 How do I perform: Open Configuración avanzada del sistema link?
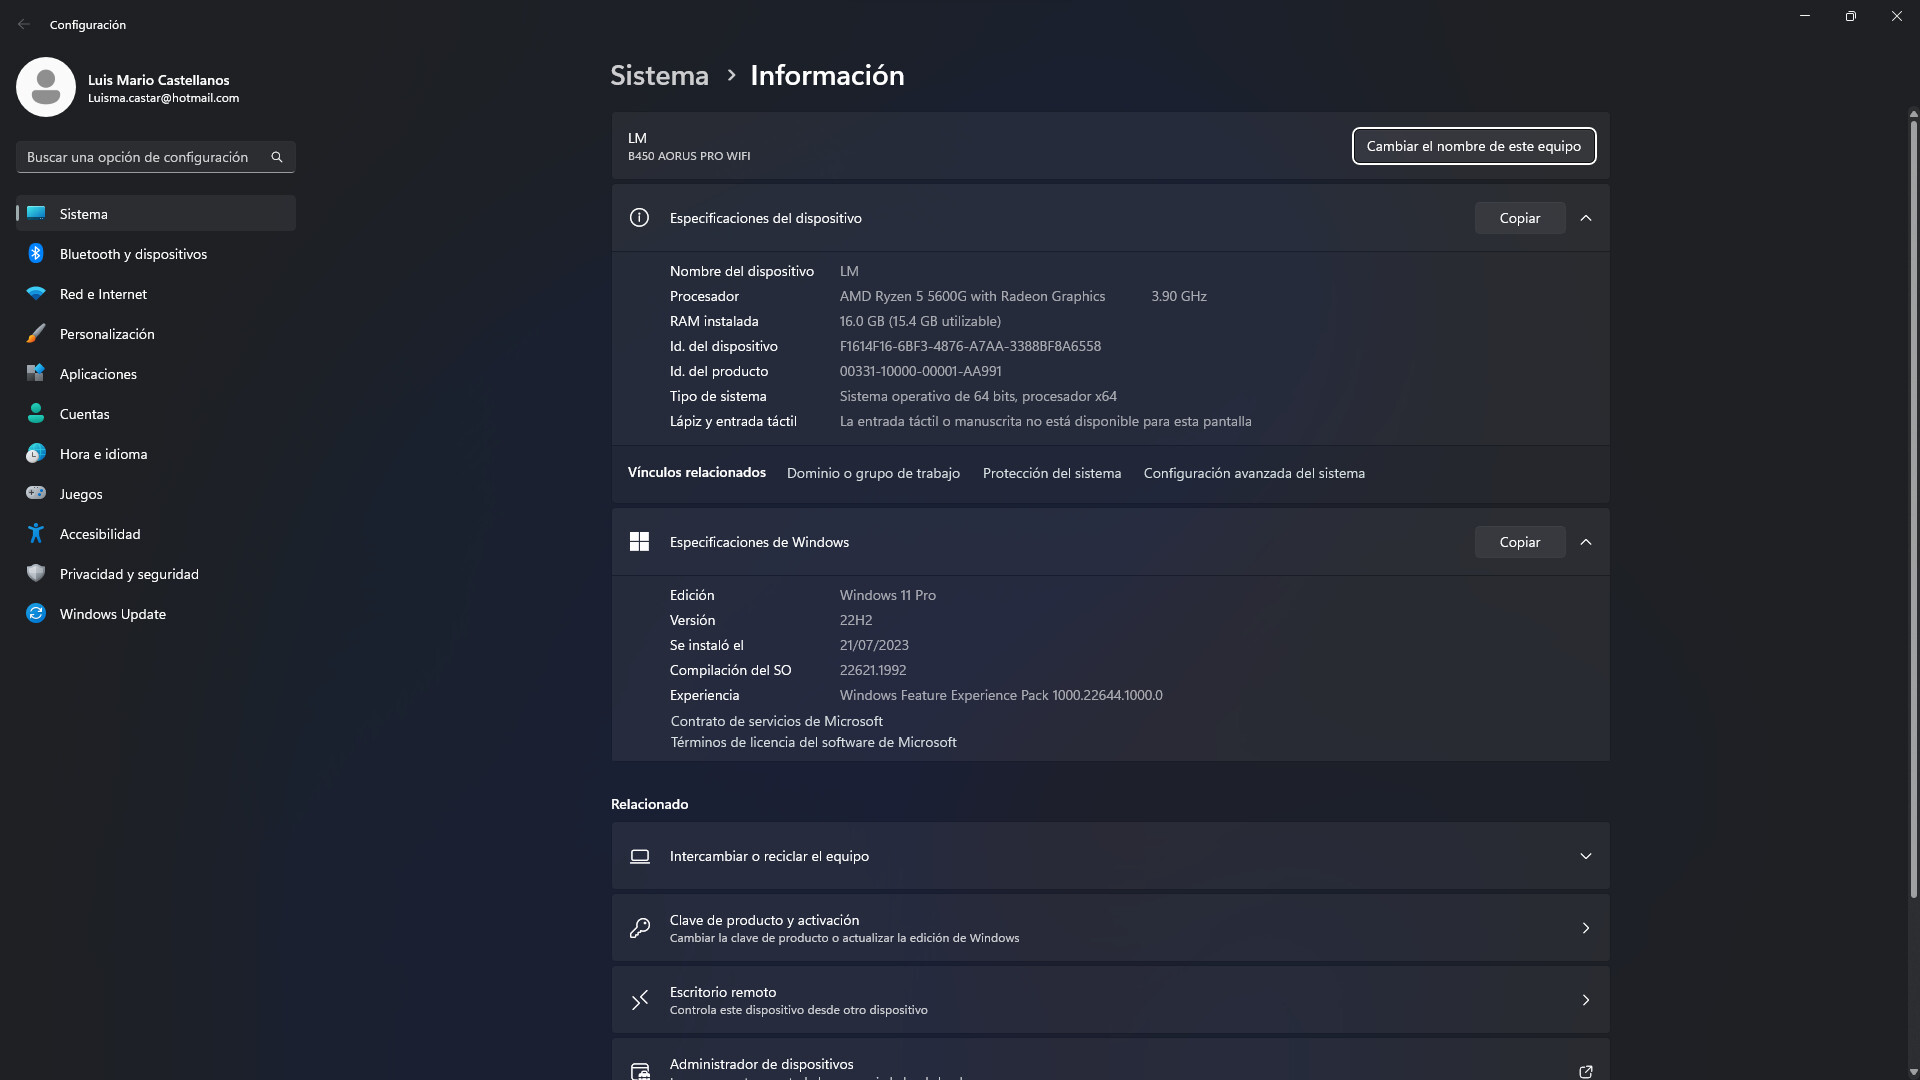1254,473
